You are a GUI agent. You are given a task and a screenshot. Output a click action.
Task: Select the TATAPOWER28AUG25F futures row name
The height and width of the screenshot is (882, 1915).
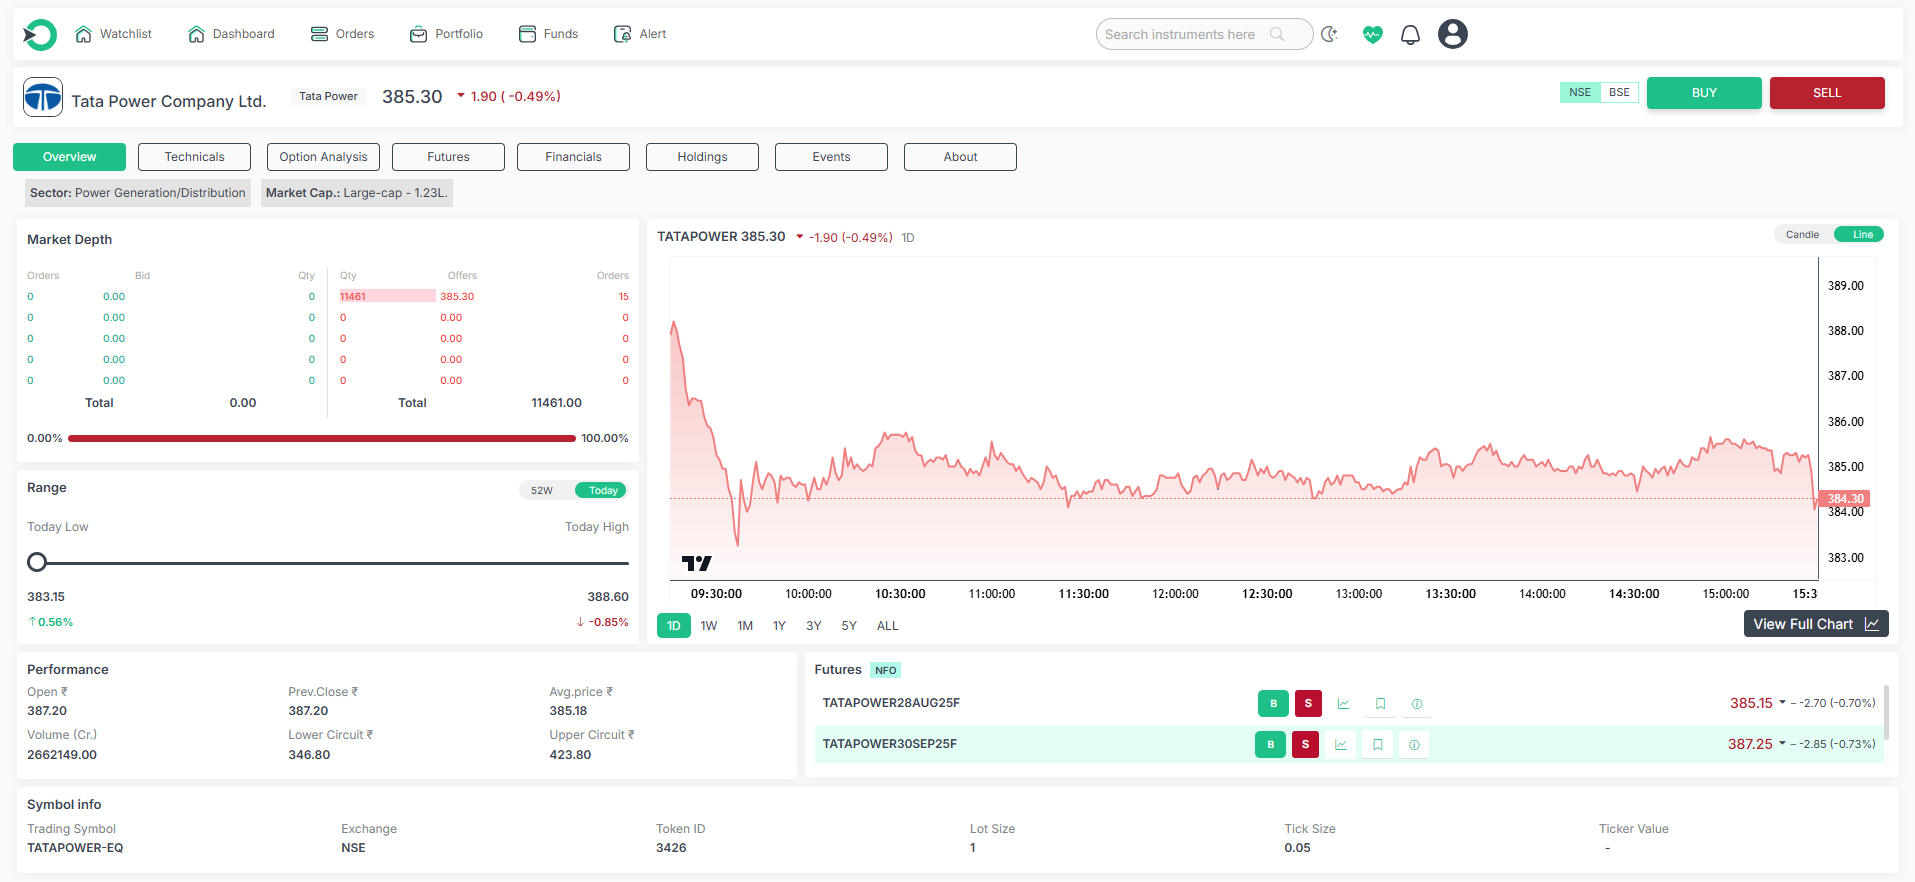[x=891, y=703]
